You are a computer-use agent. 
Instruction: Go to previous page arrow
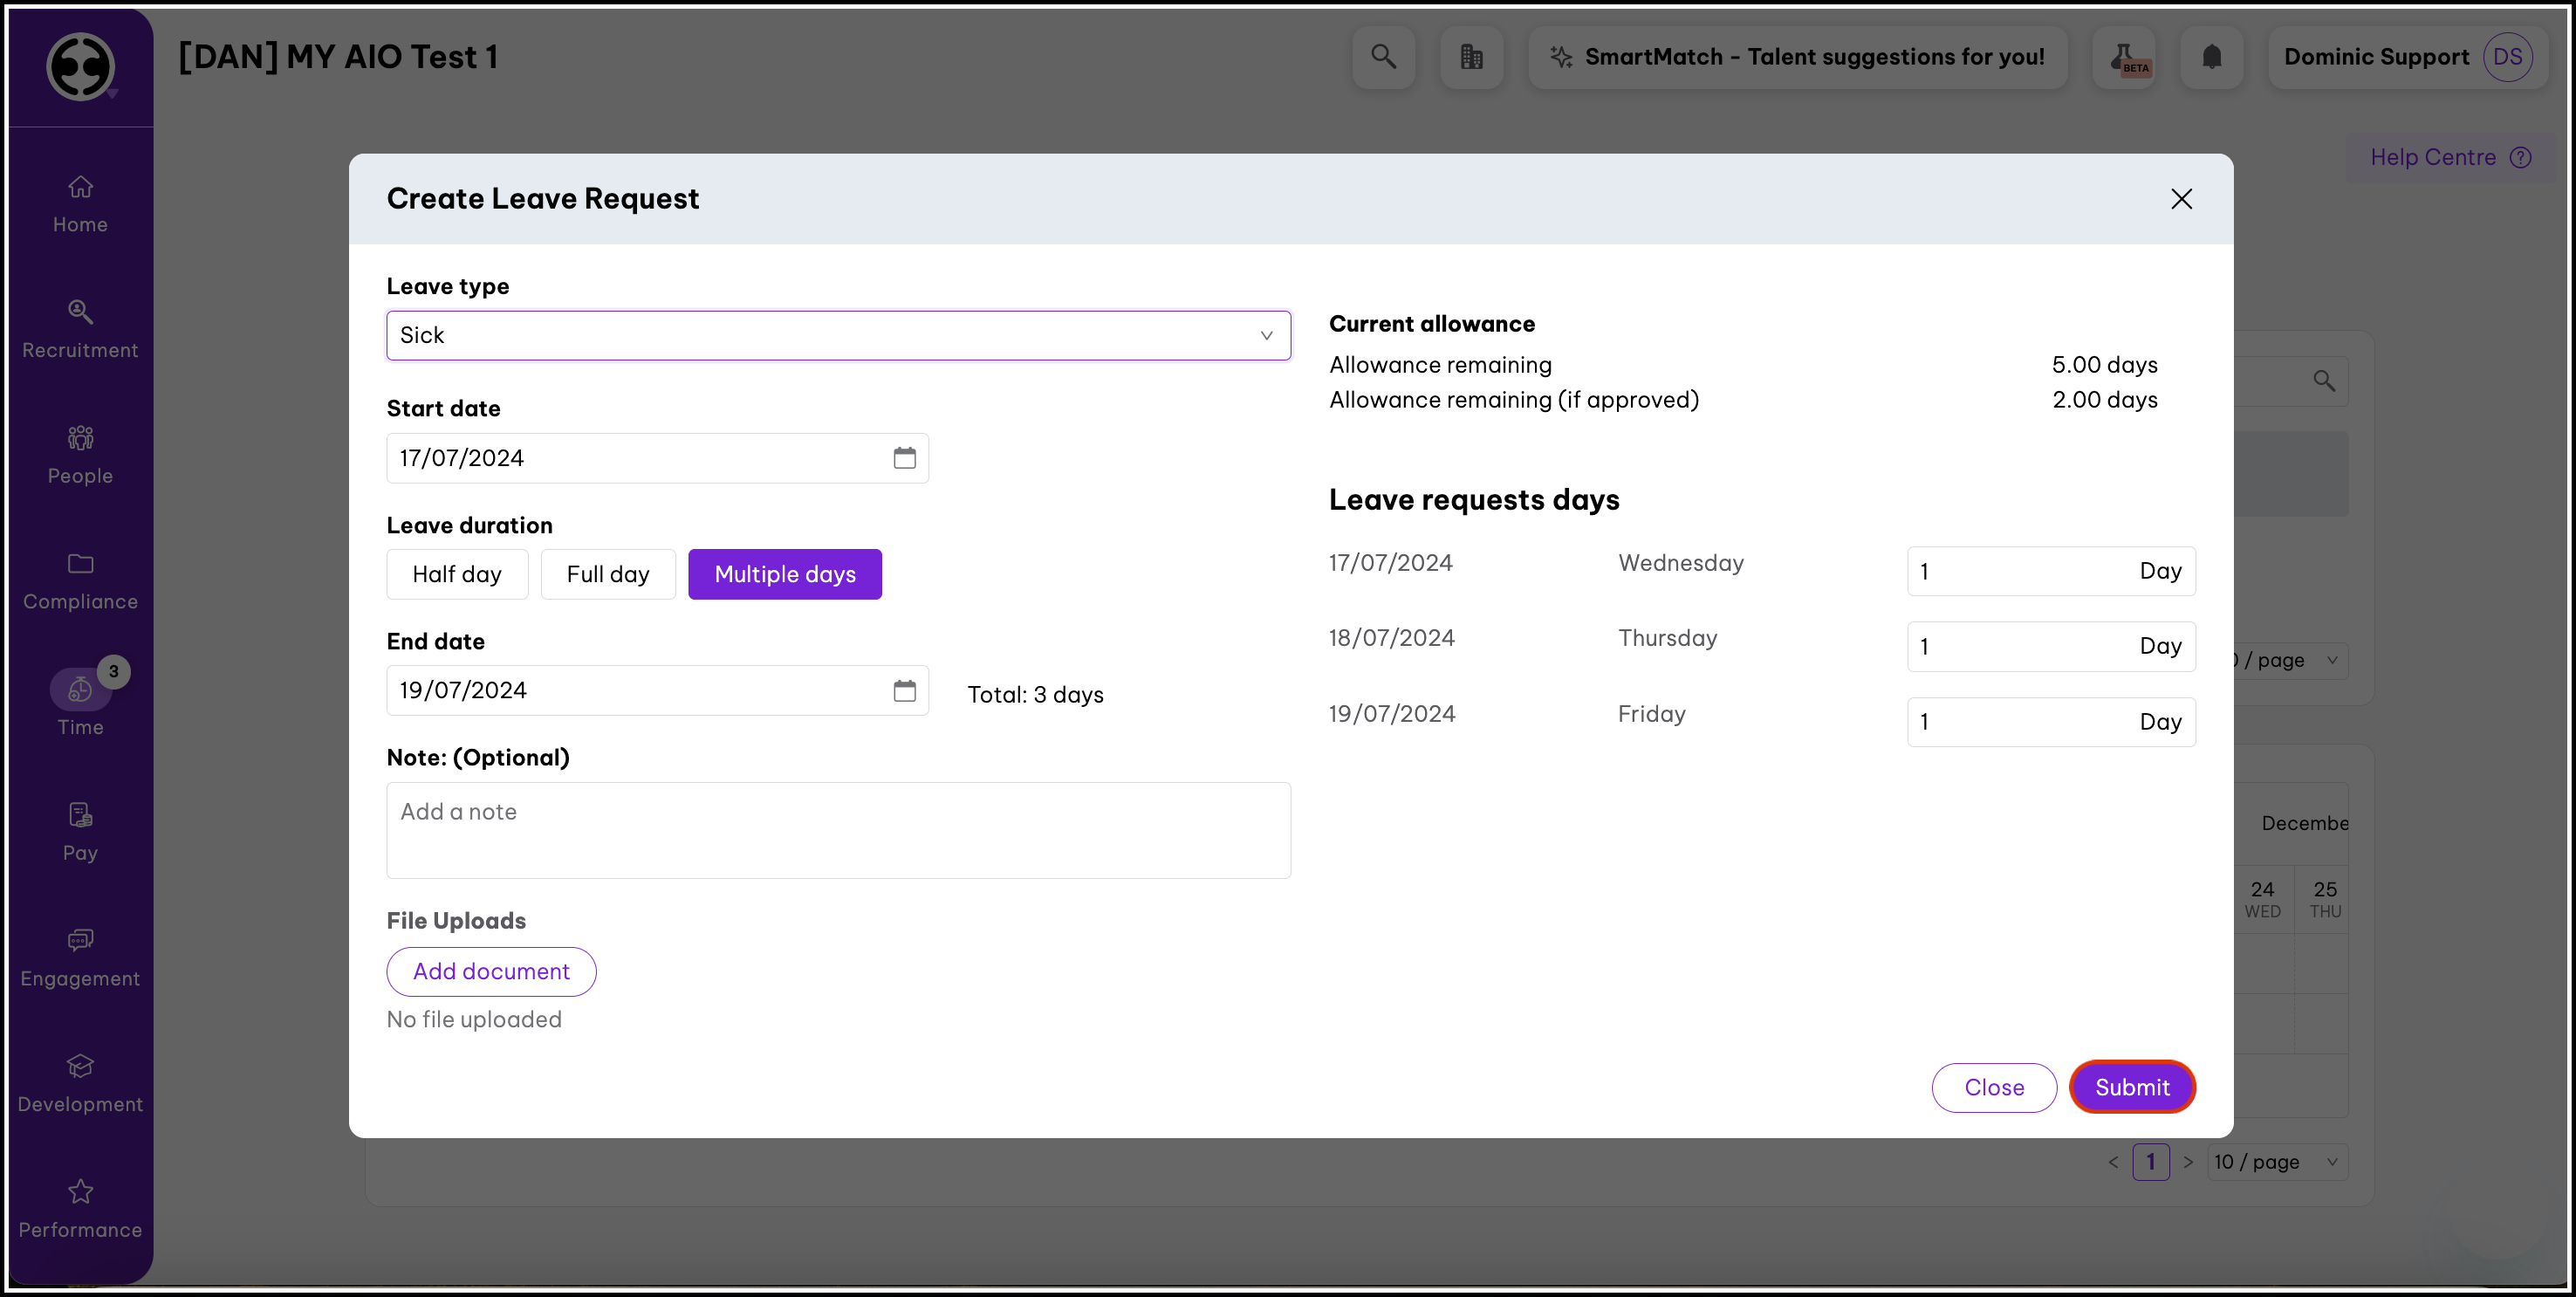click(2113, 1162)
